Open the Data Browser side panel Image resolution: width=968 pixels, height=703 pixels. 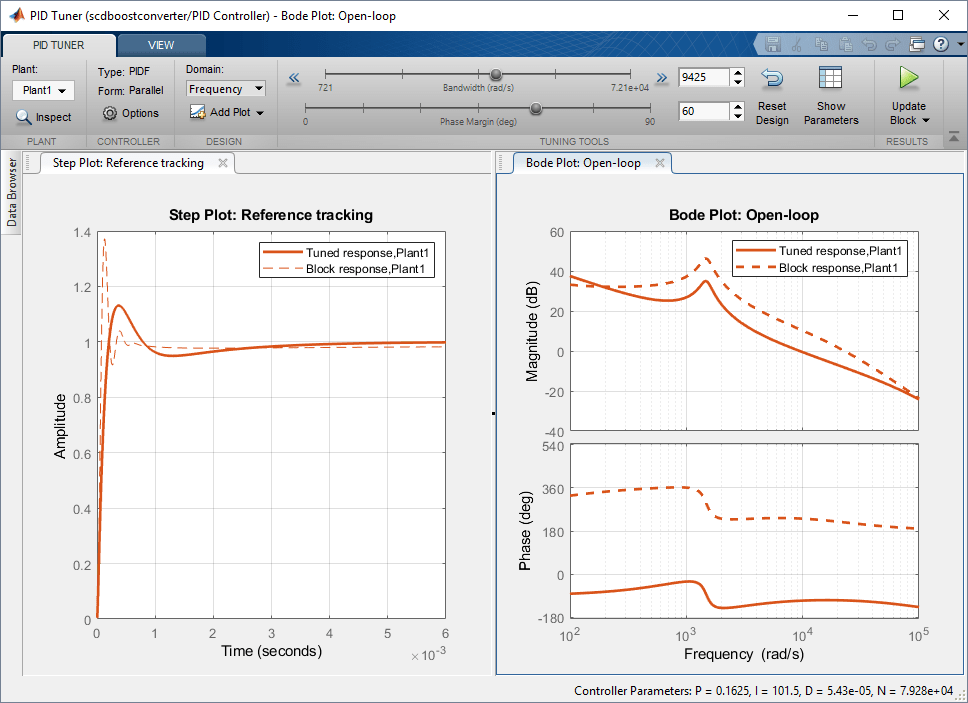click(x=12, y=192)
